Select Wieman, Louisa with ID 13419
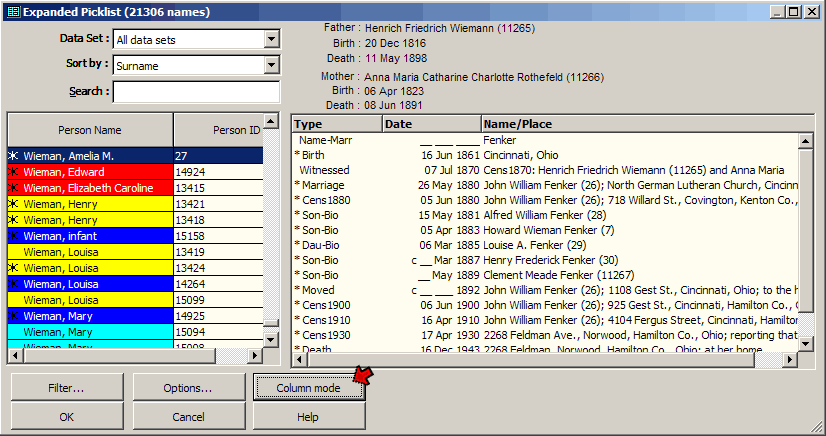The height and width of the screenshot is (436, 826). click(x=135, y=252)
